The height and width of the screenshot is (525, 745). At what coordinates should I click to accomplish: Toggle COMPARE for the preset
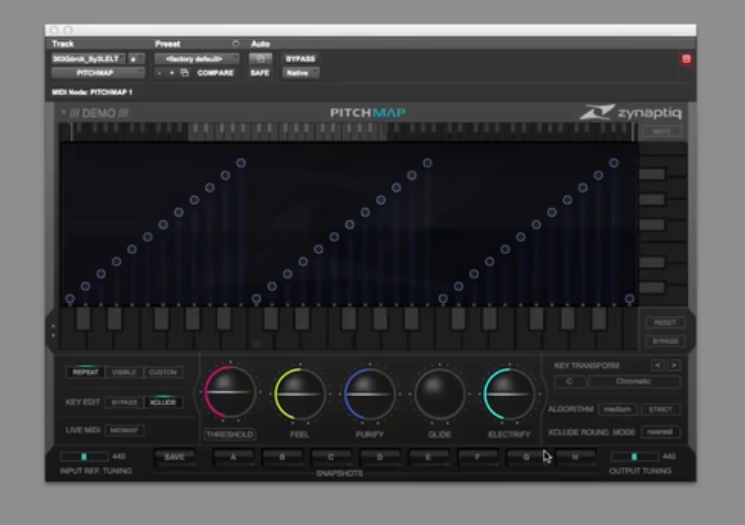click(215, 73)
